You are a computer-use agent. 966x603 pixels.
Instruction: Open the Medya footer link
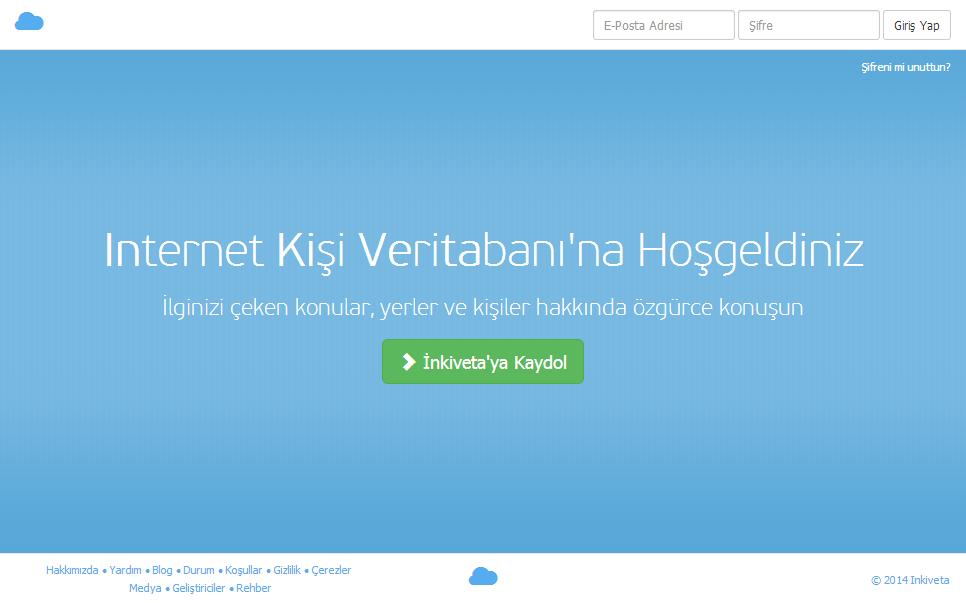(x=145, y=588)
